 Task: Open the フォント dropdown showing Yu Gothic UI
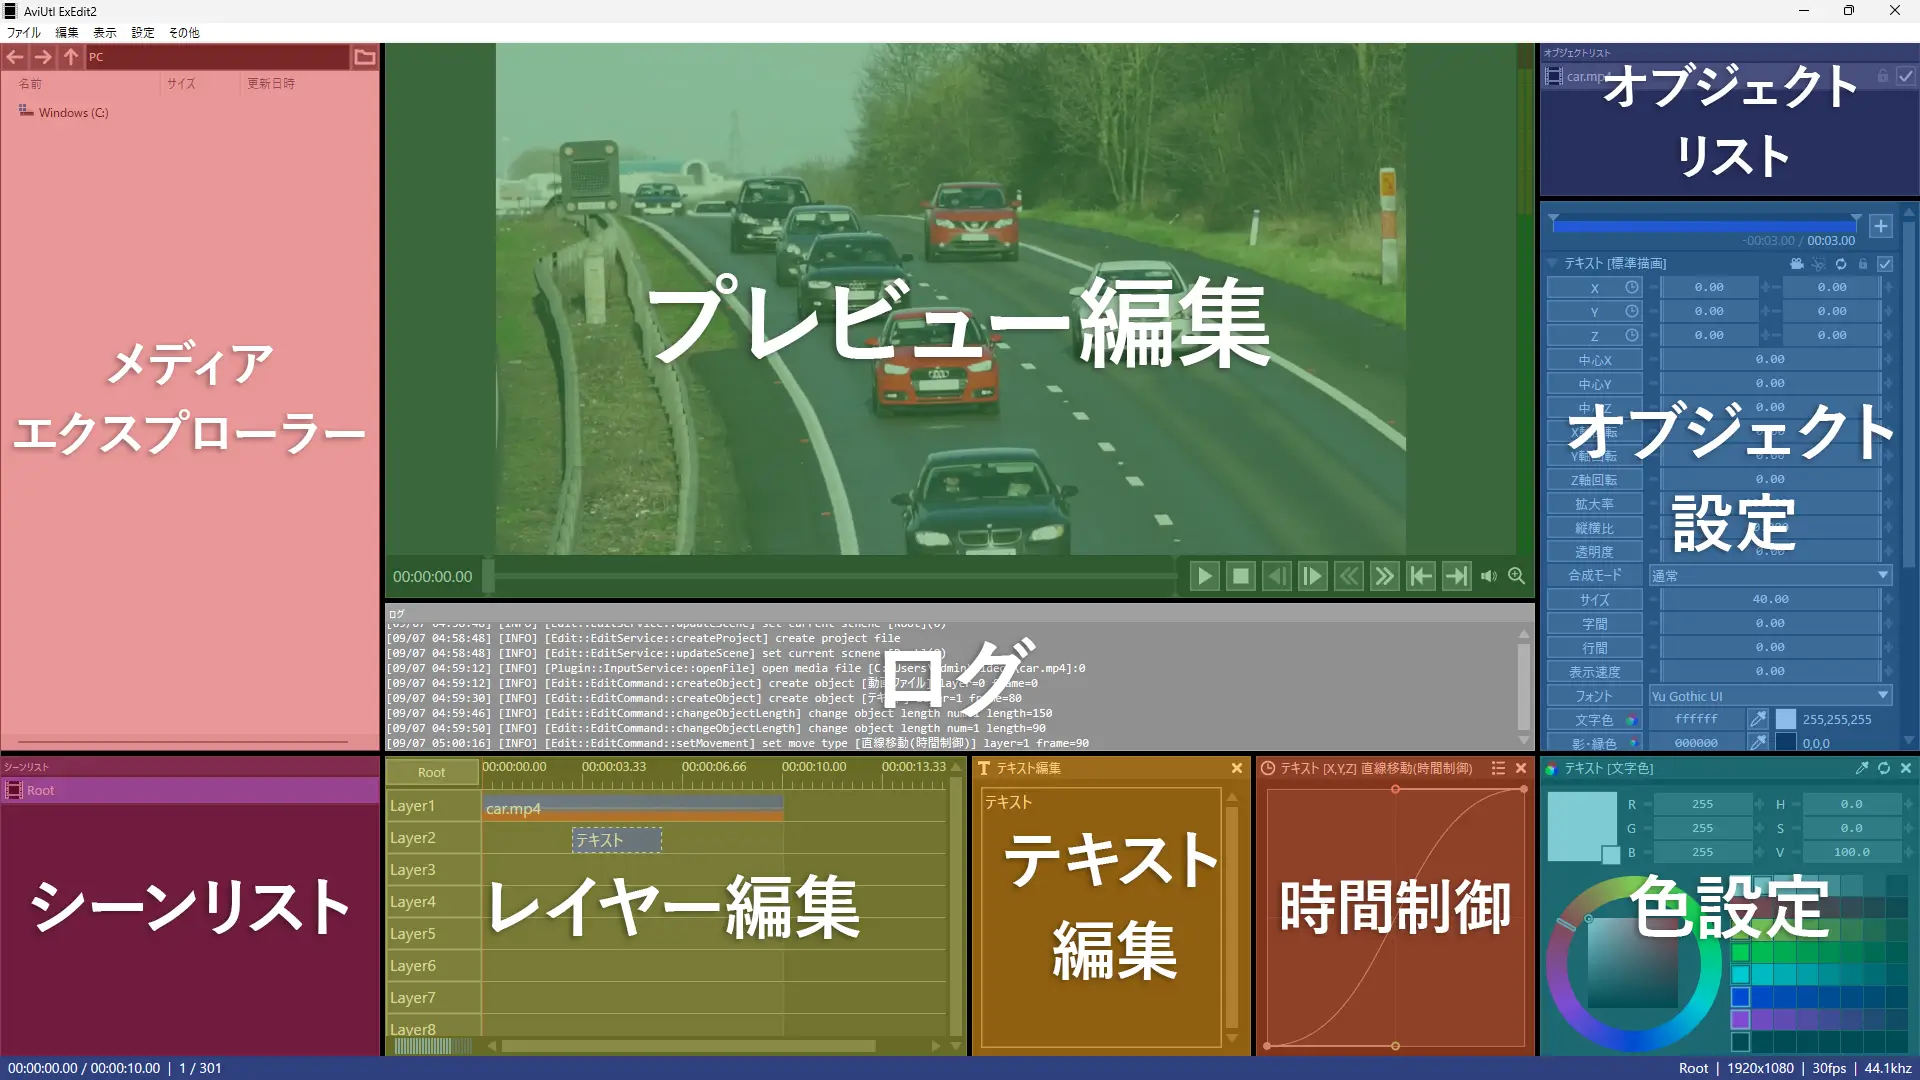(x=1770, y=696)
